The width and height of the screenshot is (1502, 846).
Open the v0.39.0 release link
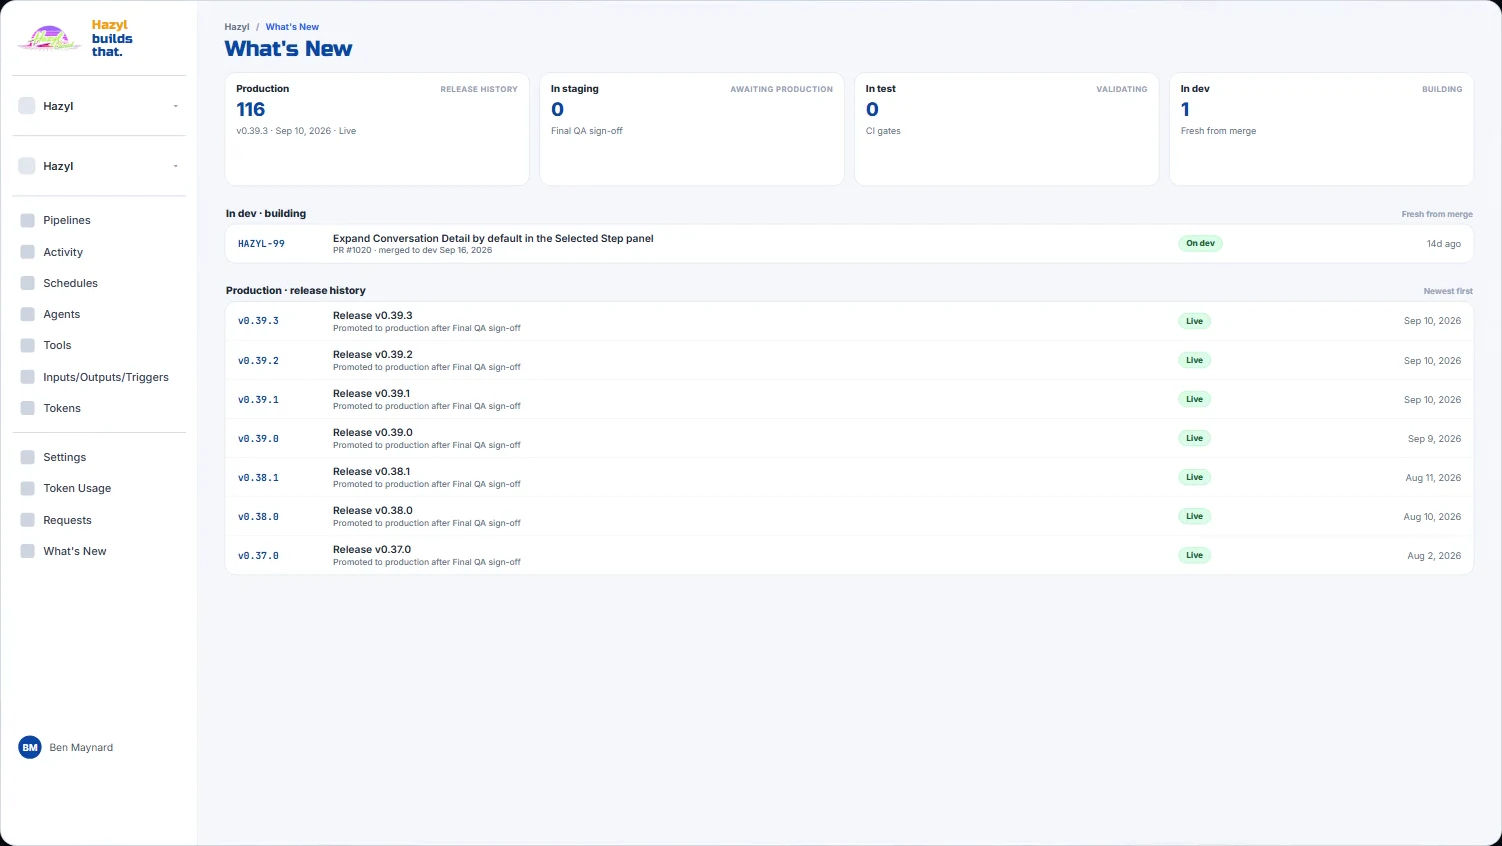[x=258, y=438]
